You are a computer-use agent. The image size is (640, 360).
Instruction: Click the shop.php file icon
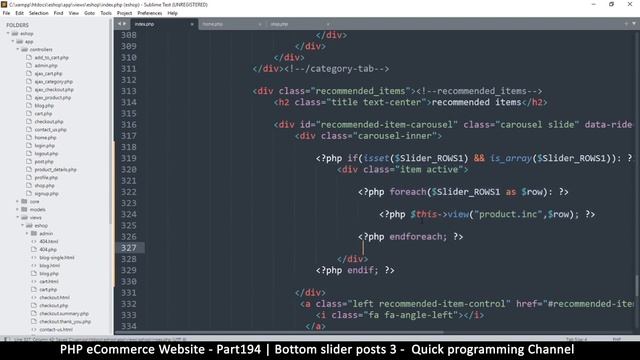click(x=29, y=185)
